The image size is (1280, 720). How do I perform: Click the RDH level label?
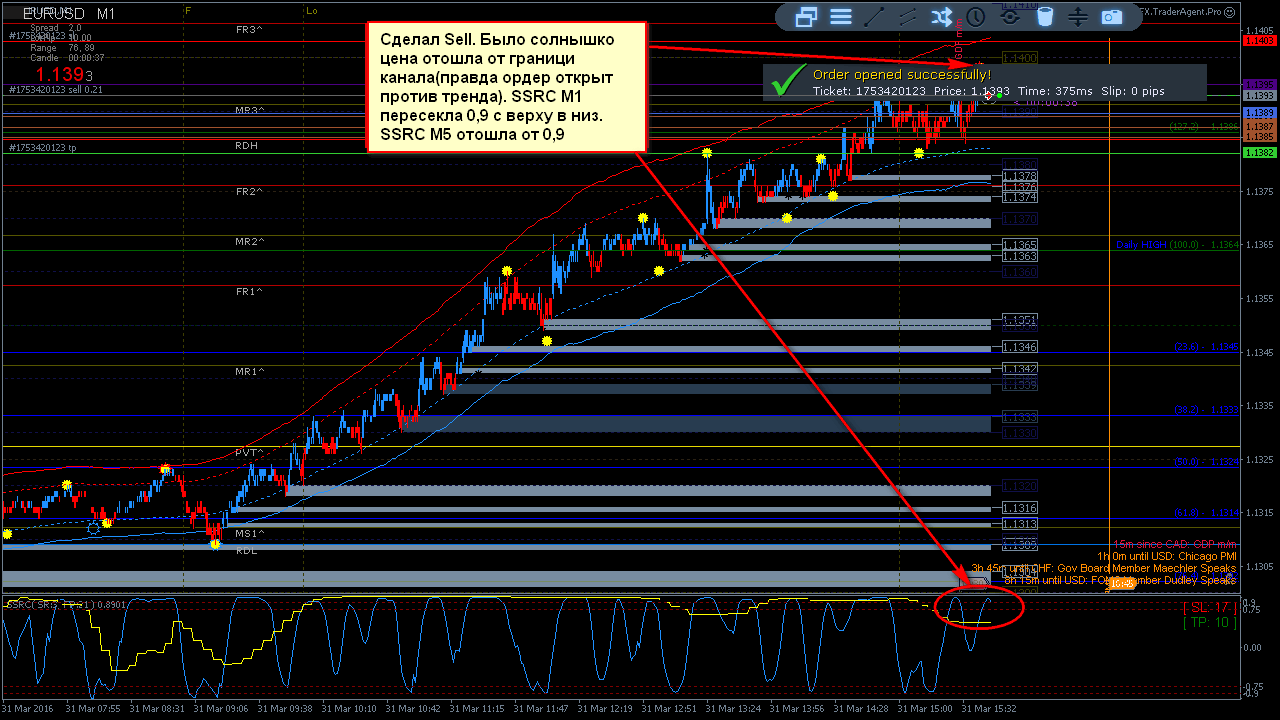(246, 145)
